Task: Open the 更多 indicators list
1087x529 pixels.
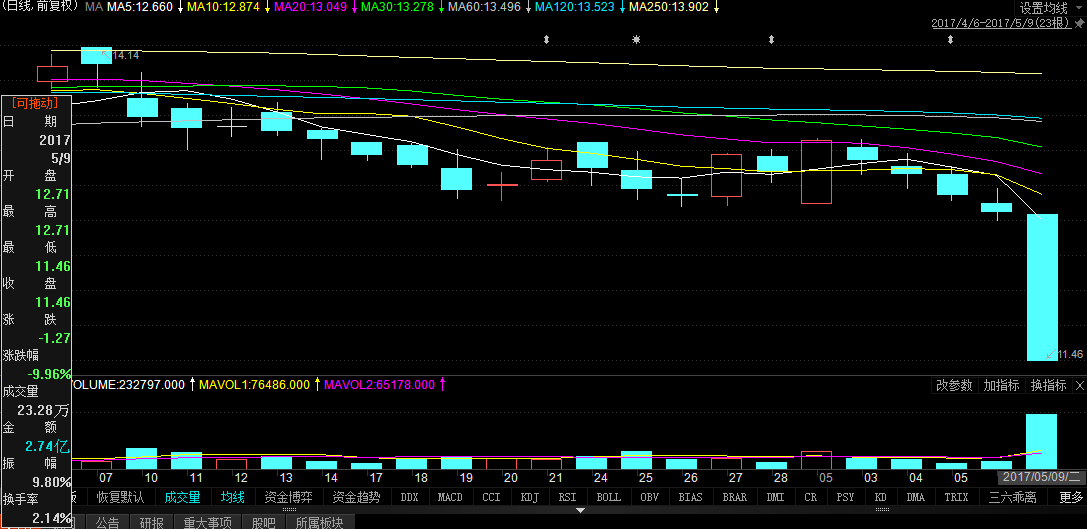Action: point(1071,497)
